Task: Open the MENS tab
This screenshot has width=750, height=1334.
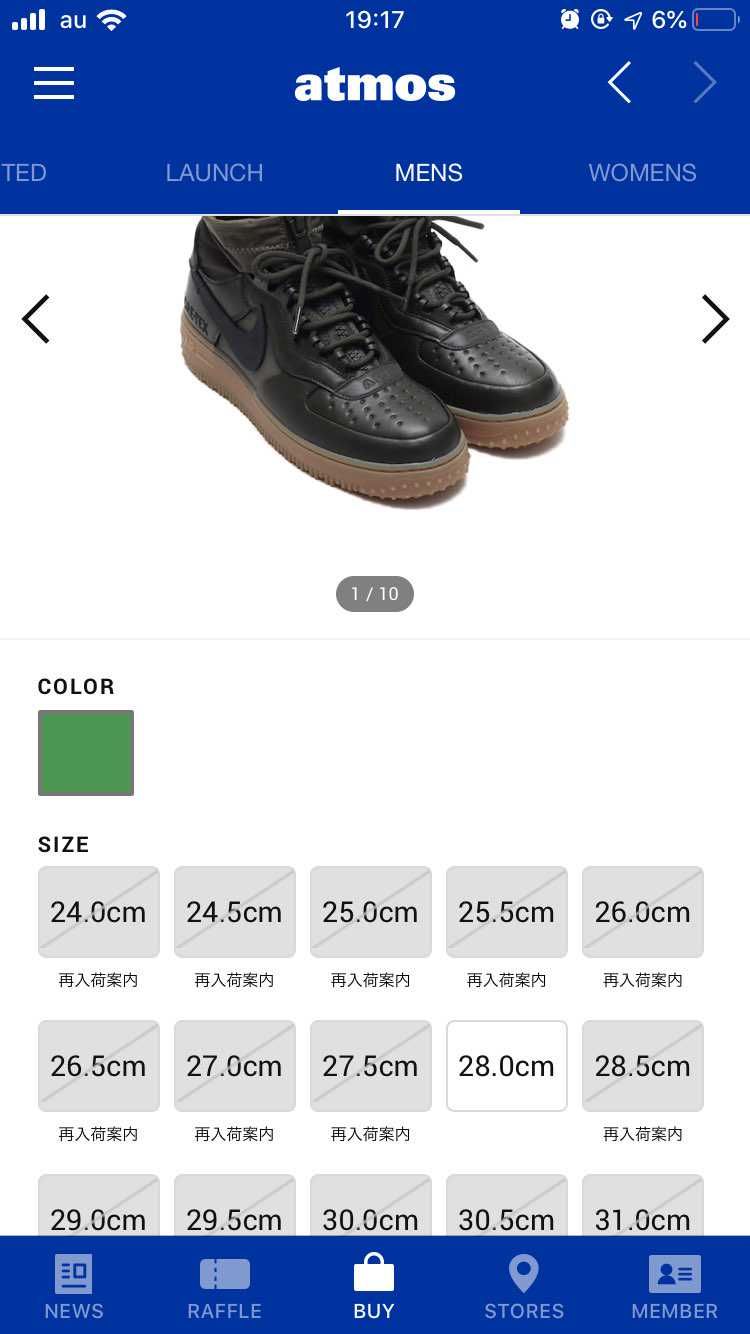Action: (429, 173)
